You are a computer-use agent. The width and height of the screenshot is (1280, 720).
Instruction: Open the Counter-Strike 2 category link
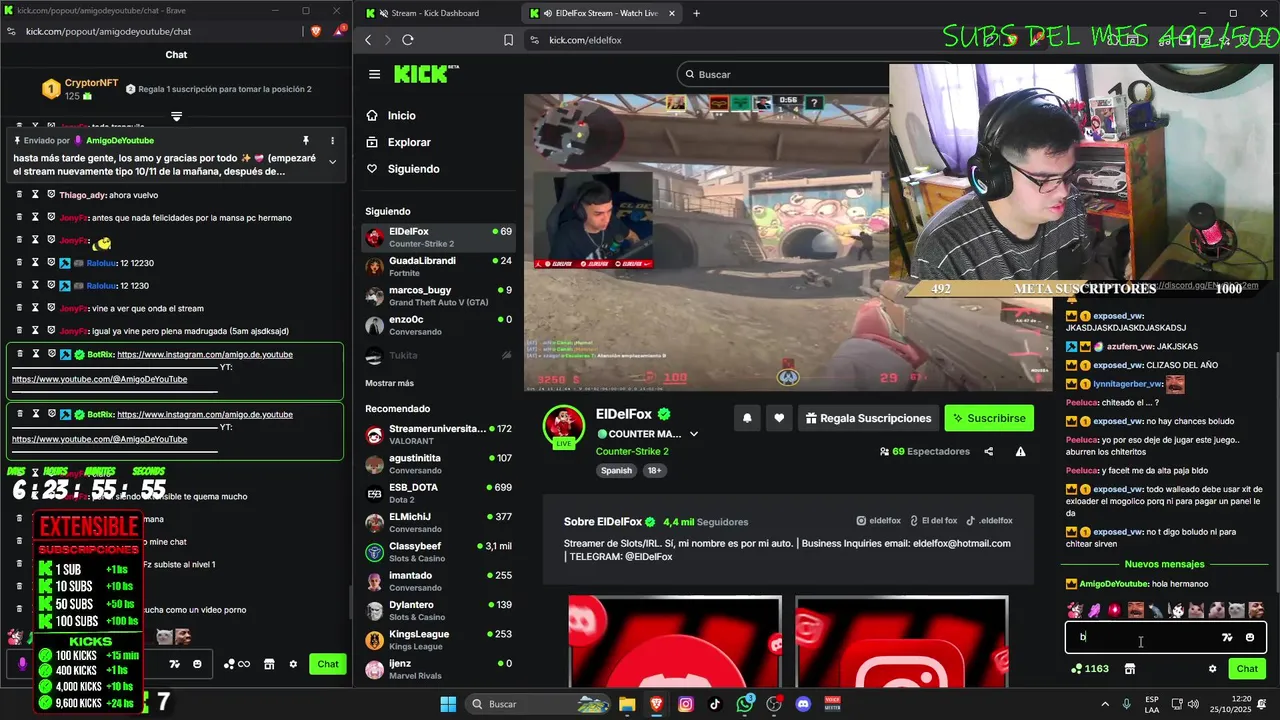(x=632, y=451)
